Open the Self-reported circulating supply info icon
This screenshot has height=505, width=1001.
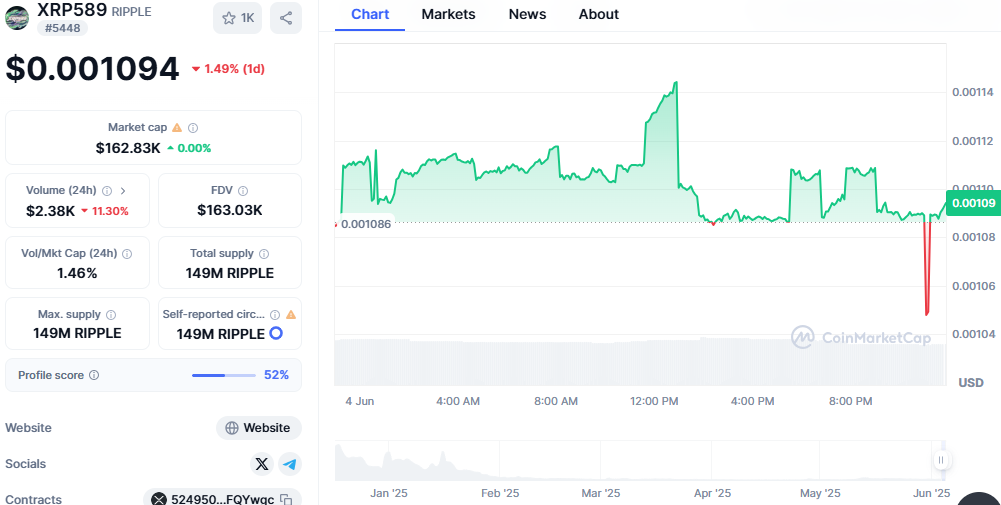click(275, 315)
